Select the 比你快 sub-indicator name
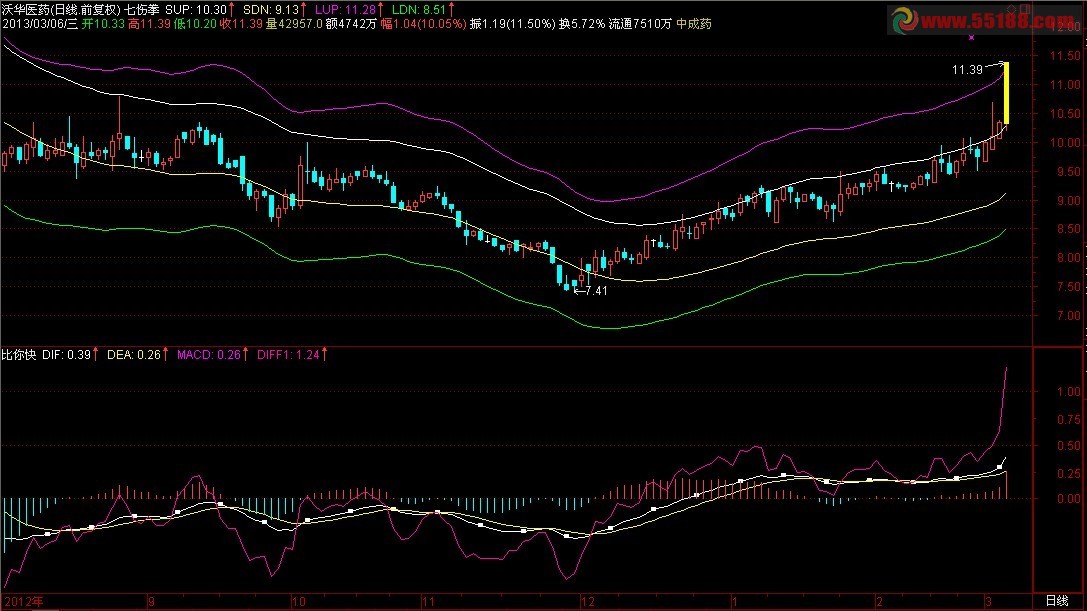Viewport: 1087px width, 611px height. pyautogui.click(x=19, y=354)
